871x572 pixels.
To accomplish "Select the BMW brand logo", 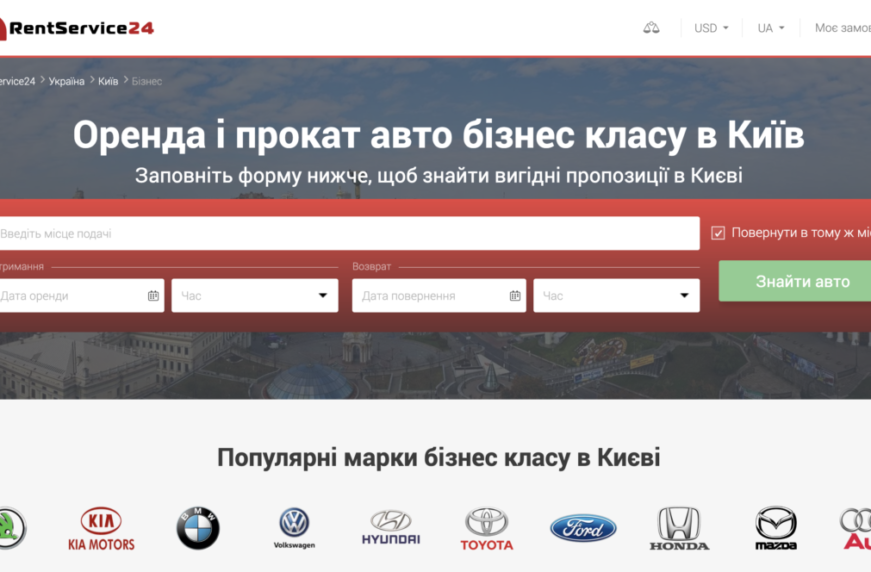I will (198, 528).
